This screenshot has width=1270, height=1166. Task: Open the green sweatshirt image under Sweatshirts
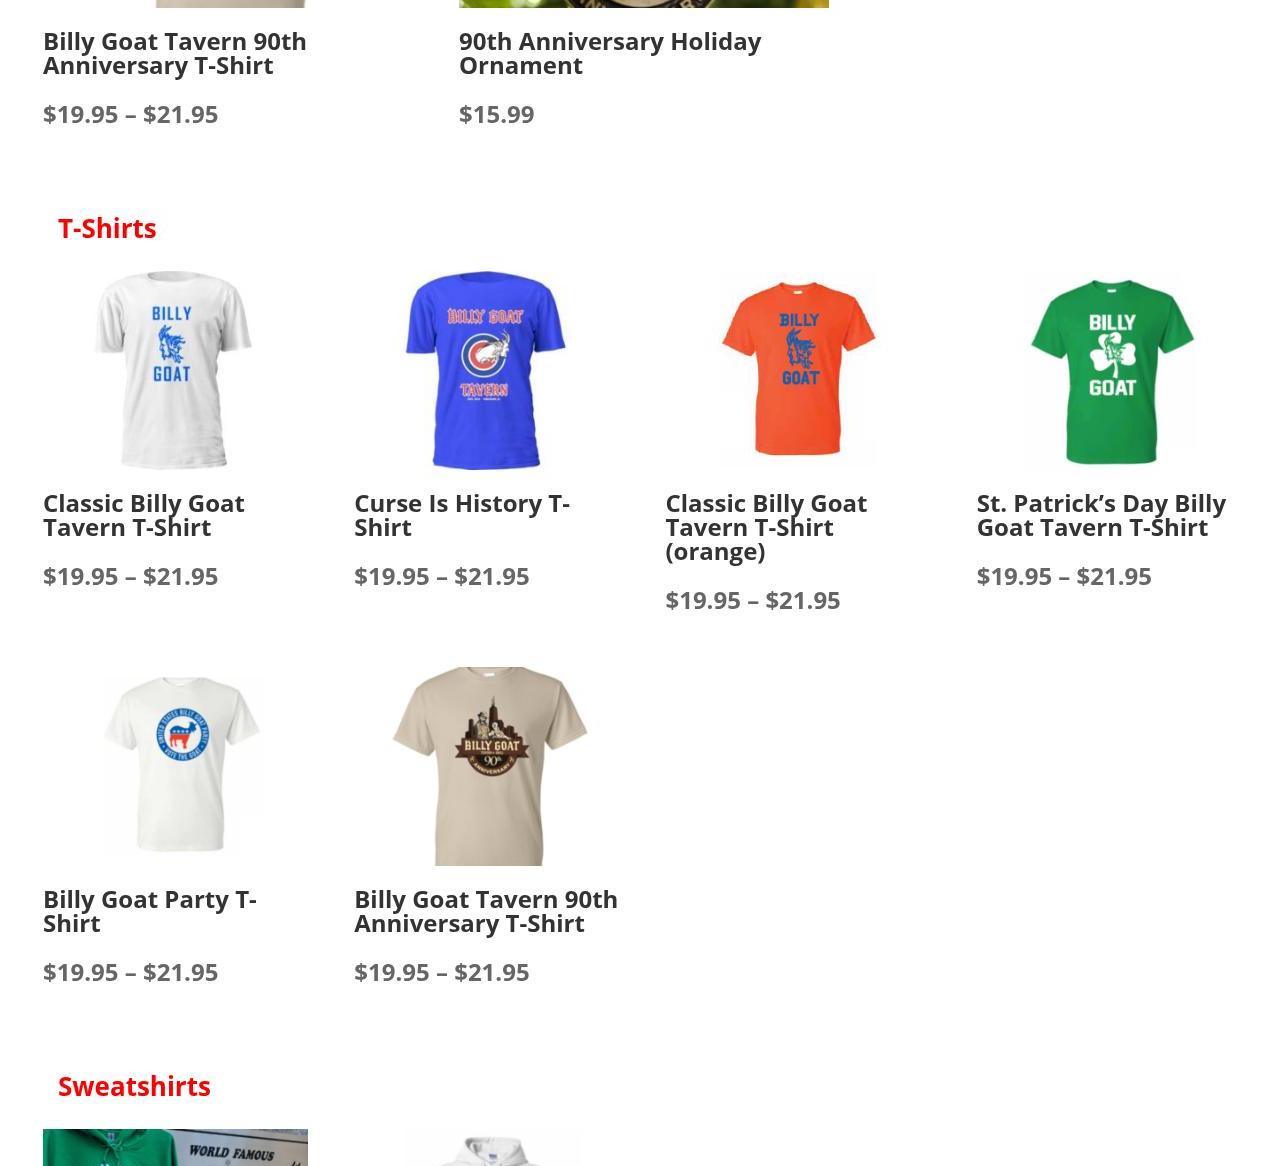tap(175, 1147)
